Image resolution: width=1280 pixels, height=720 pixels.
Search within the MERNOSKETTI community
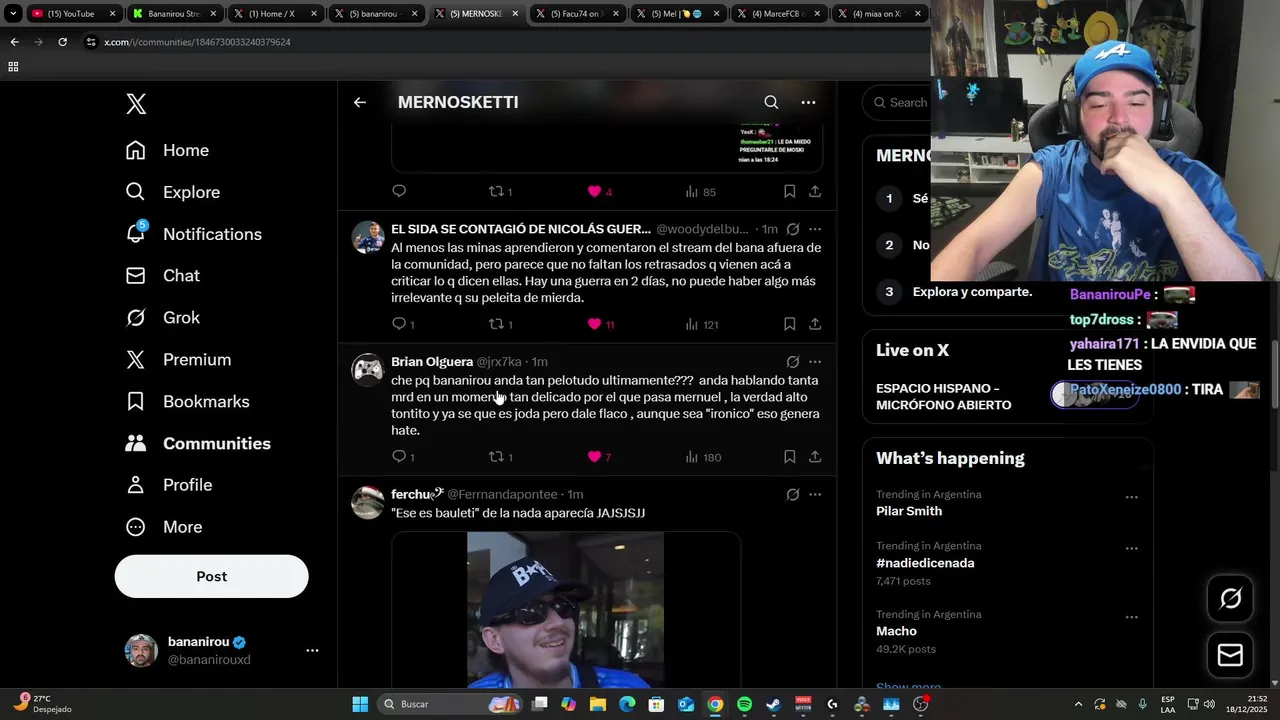771,102
